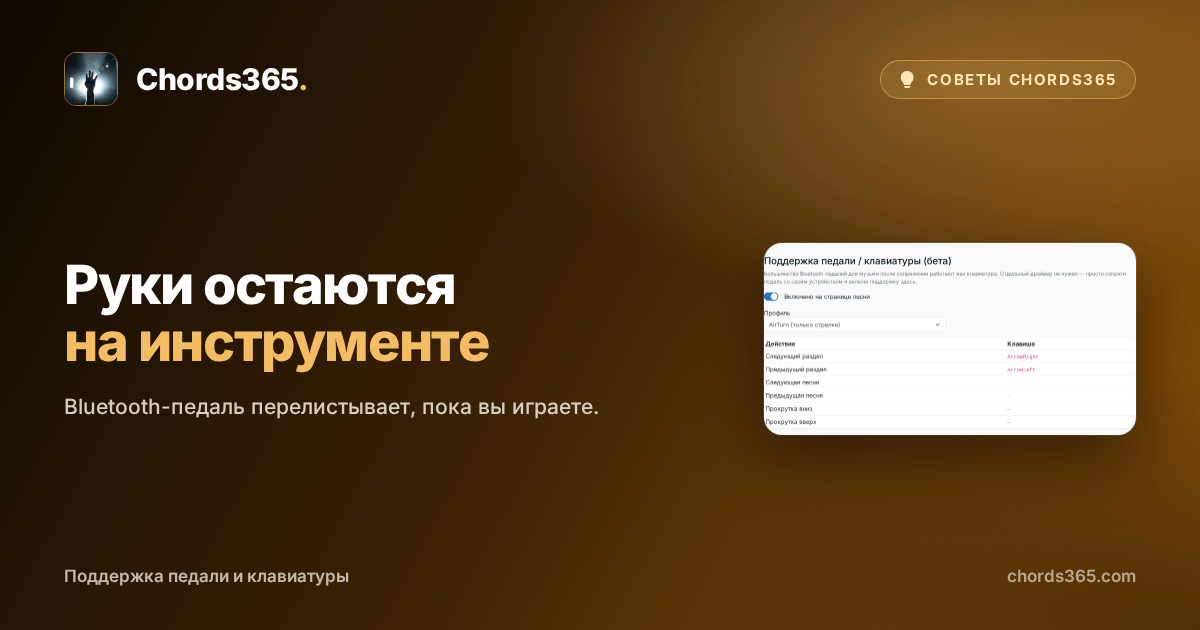Viewport: 1200px width, 630px height.
Task: Click the dropdown chevron of the Профиль select
Action: coord(937,325)
